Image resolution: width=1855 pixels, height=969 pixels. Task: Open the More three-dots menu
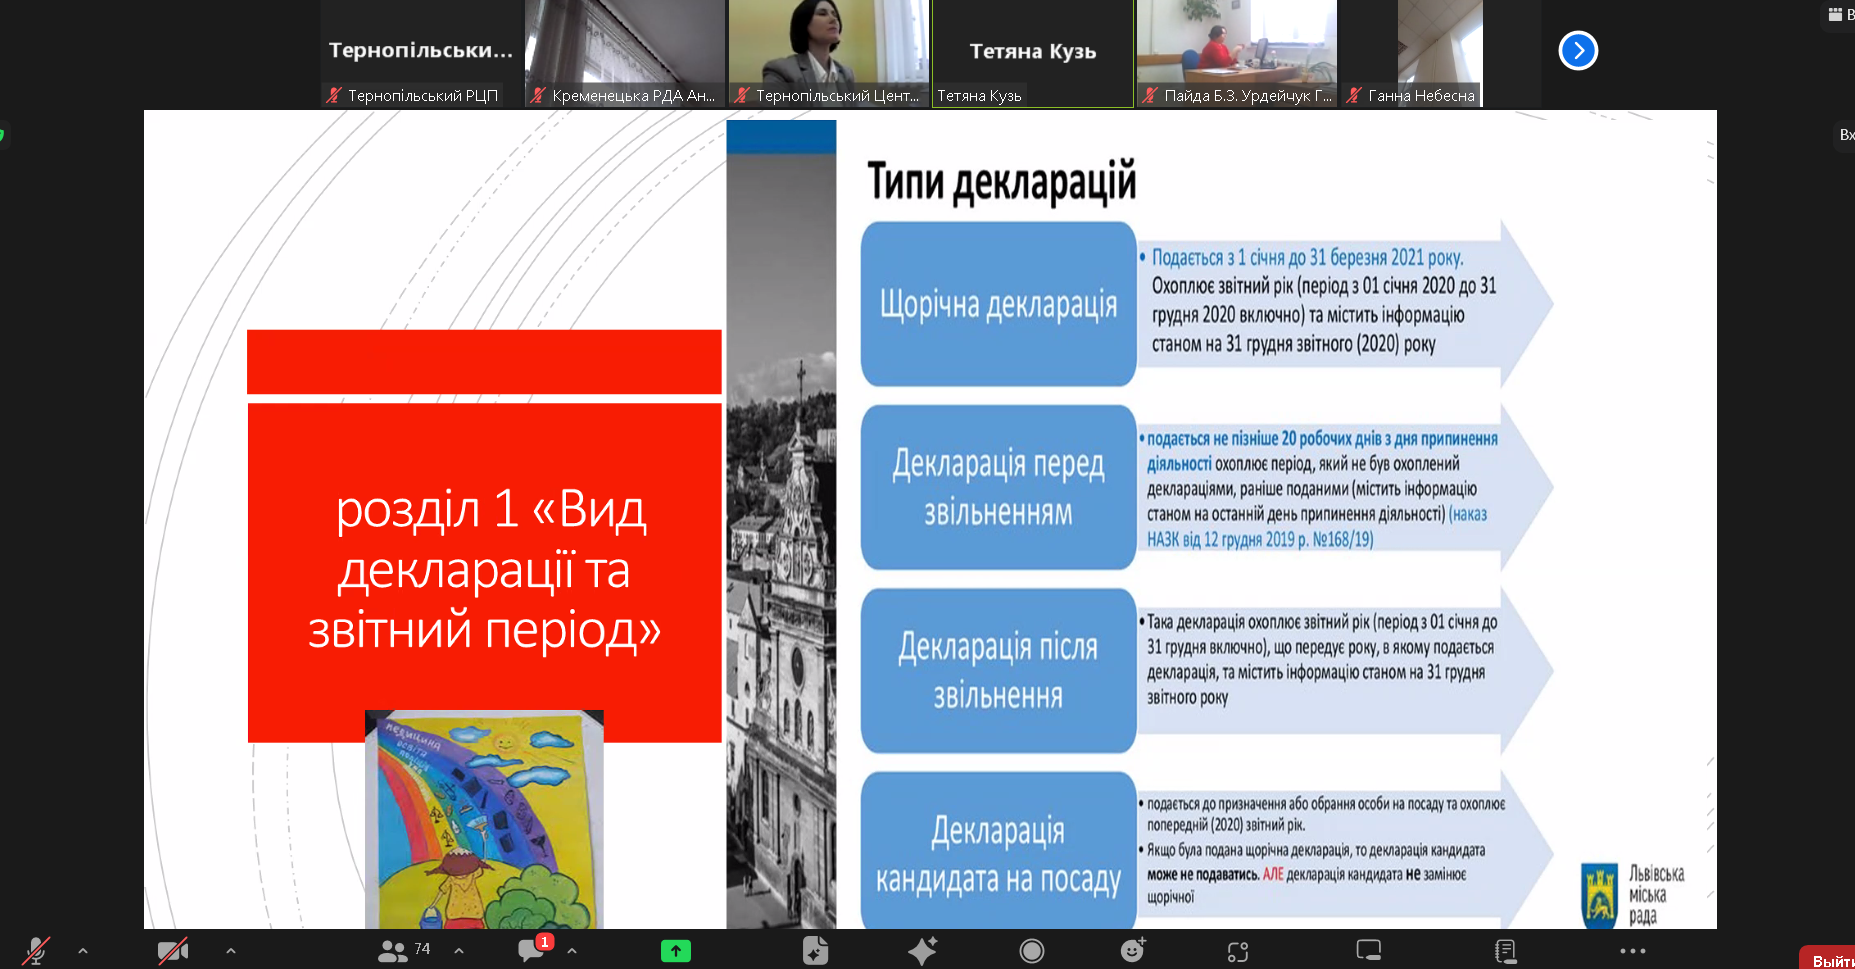click(1633, 951)
